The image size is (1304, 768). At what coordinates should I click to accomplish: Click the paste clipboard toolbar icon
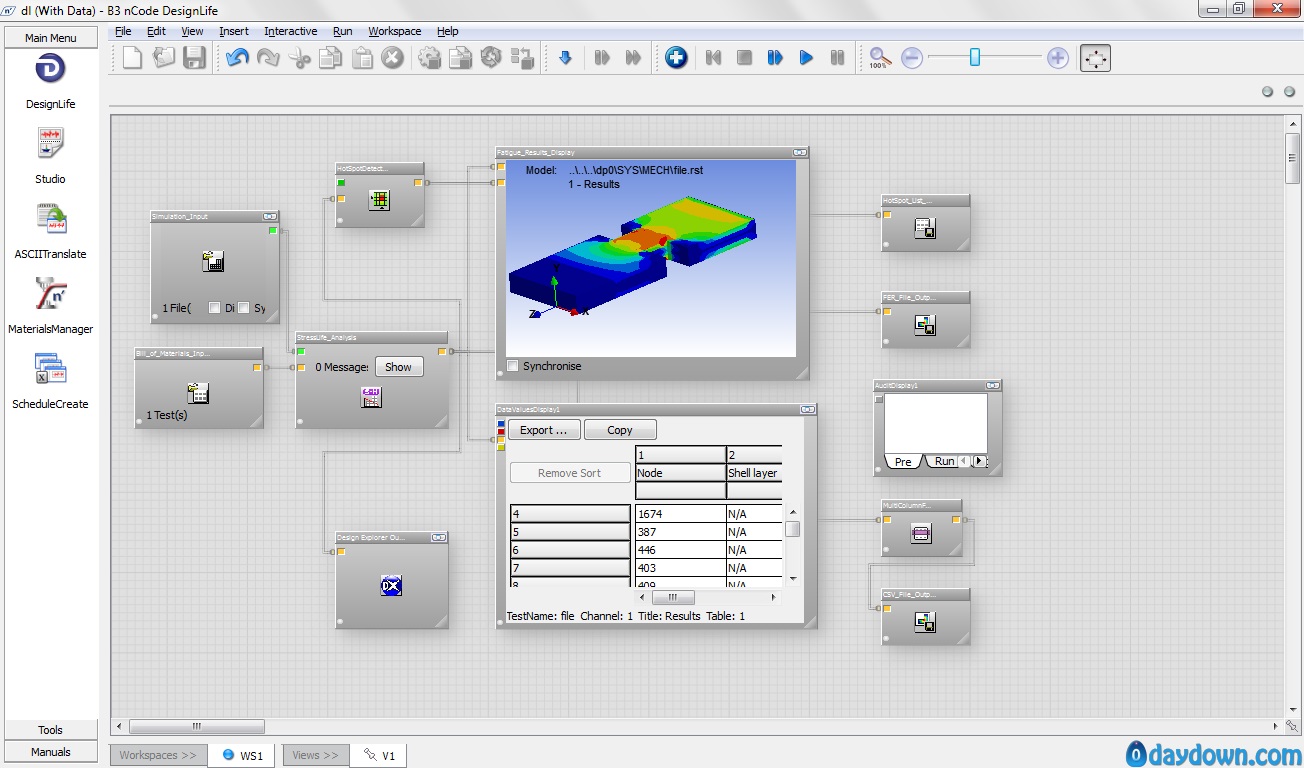tap(362, 58)
